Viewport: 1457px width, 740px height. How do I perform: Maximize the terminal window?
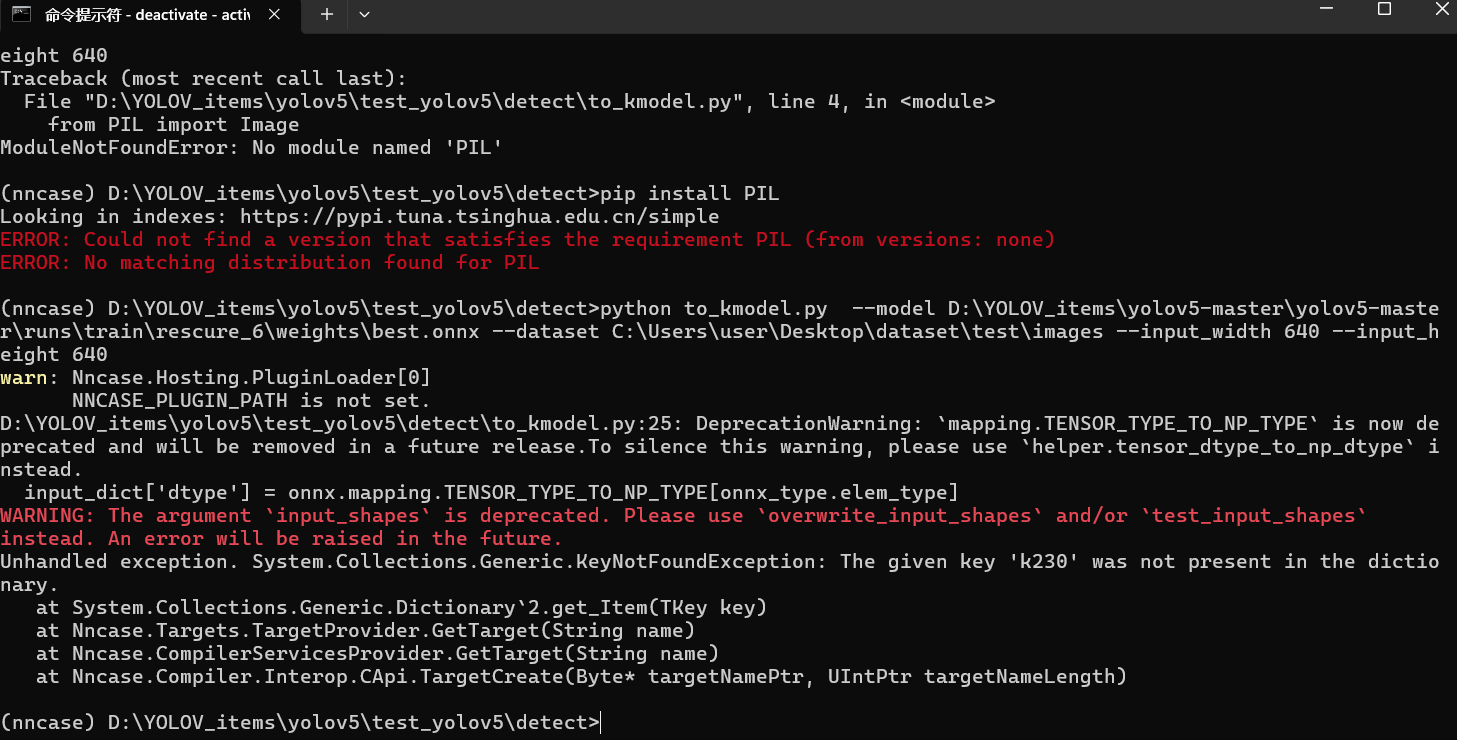[1384, 10]
